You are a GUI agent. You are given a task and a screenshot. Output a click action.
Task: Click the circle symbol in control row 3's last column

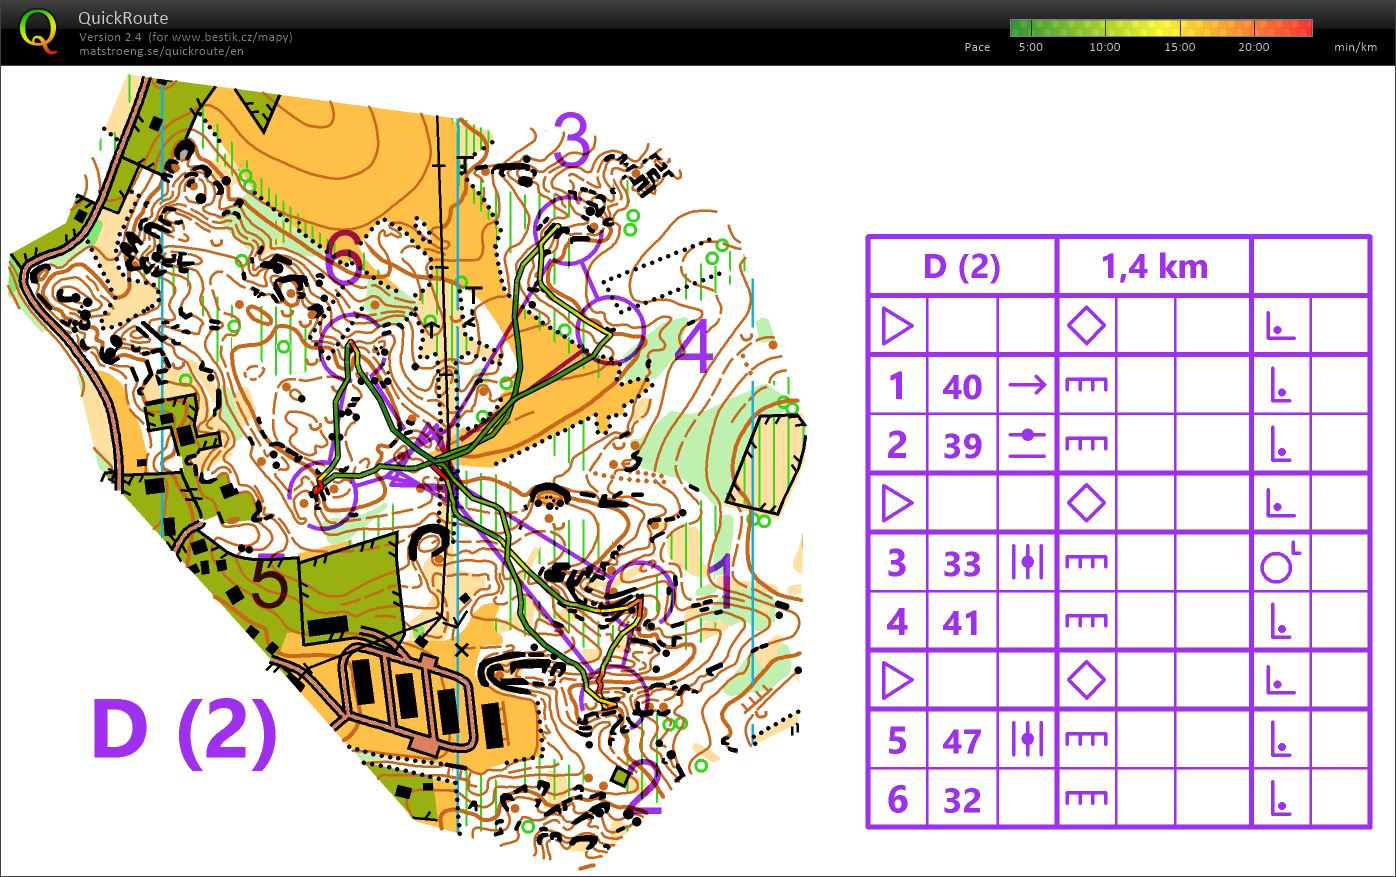pyautogui.click(x=1278, y=565)
